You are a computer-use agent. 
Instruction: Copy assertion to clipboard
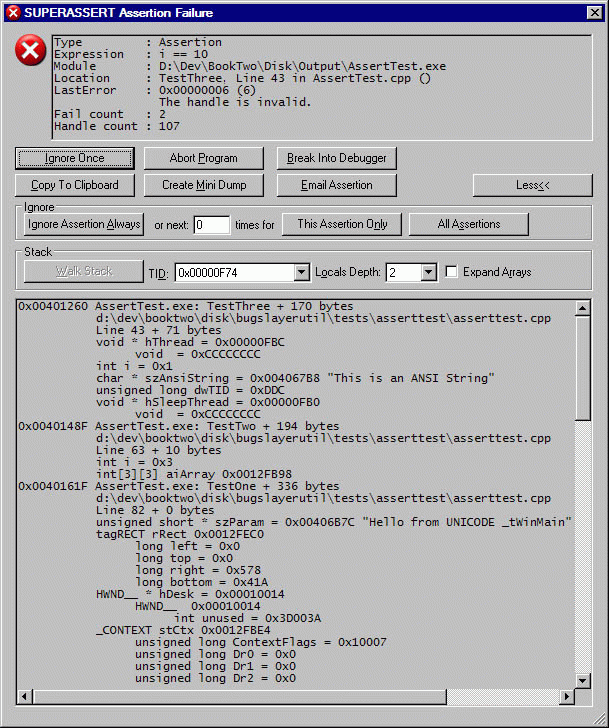pyautogui.click(x=75, y=185)
